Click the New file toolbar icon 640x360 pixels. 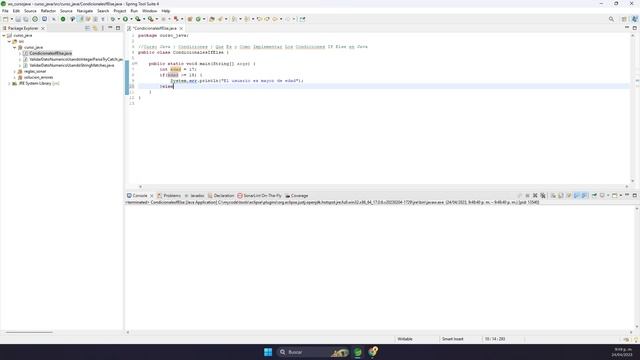click(x=5, y=19)
